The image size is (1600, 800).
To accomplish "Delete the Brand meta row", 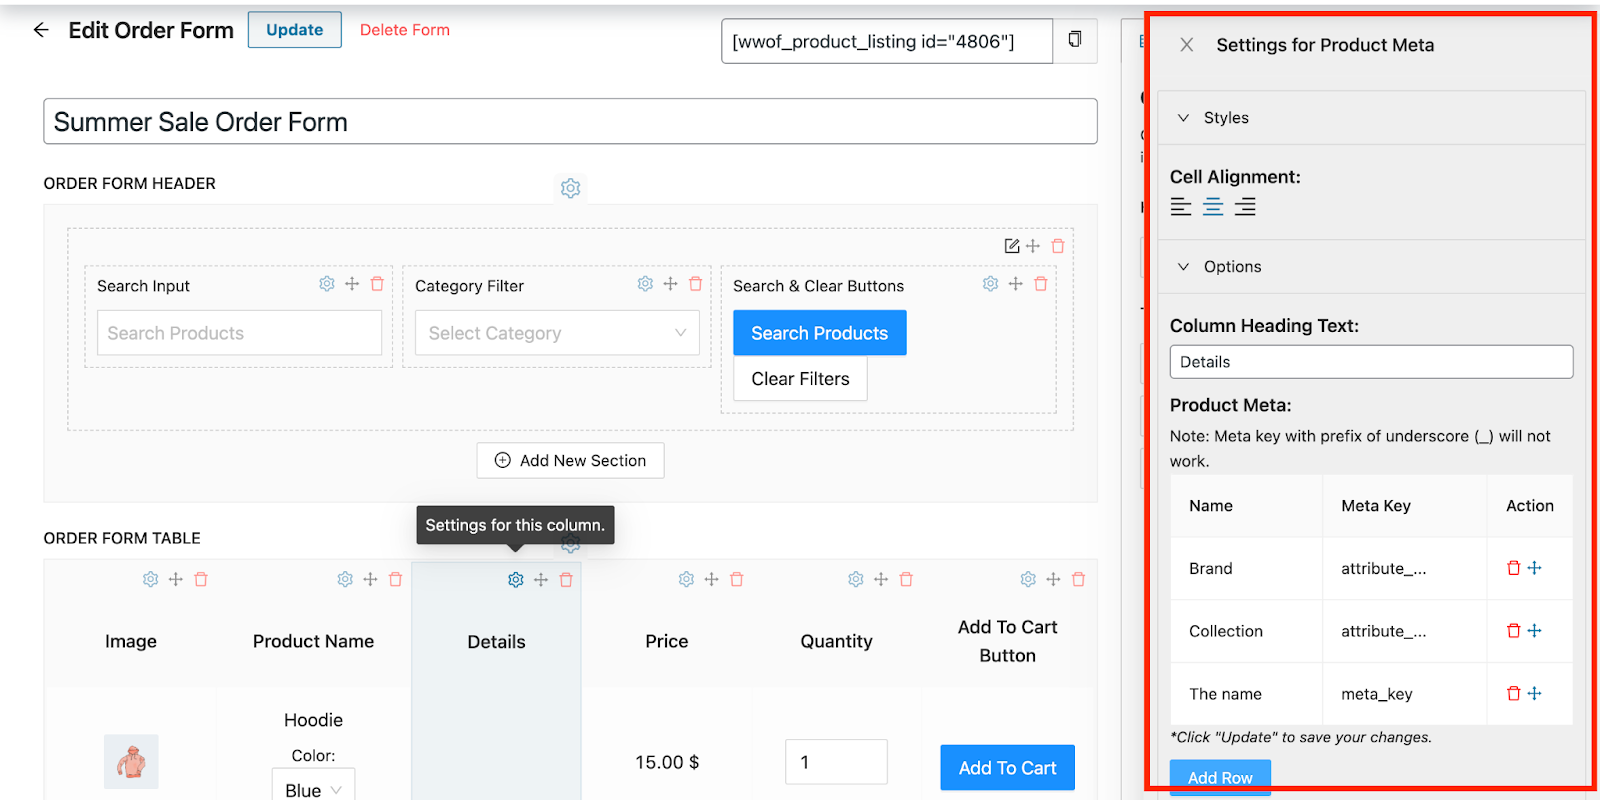I will [x=1514, y=568].
